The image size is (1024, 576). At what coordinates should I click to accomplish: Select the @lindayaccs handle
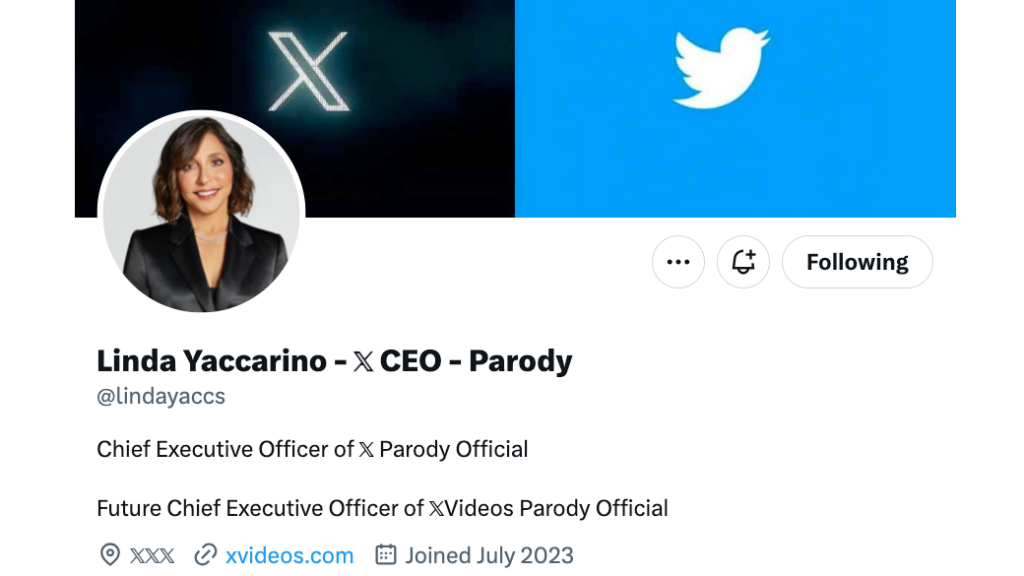point(161,396)
